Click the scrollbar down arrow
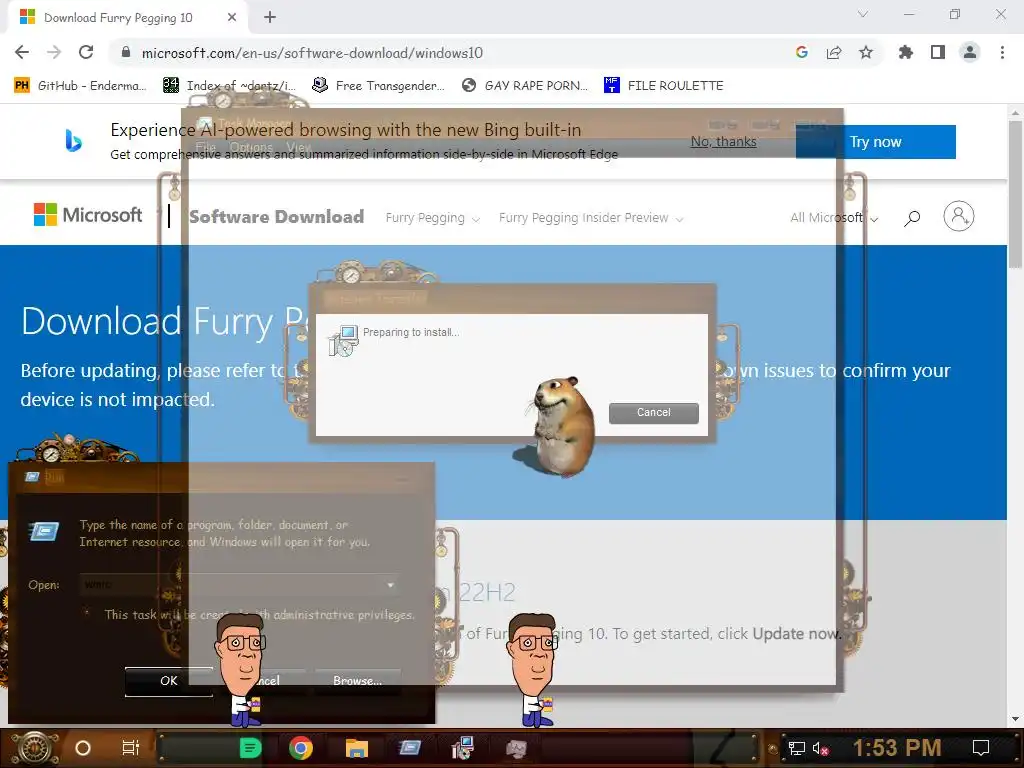The height and width of the screenshot is (768, 1024). [1015, 719]
